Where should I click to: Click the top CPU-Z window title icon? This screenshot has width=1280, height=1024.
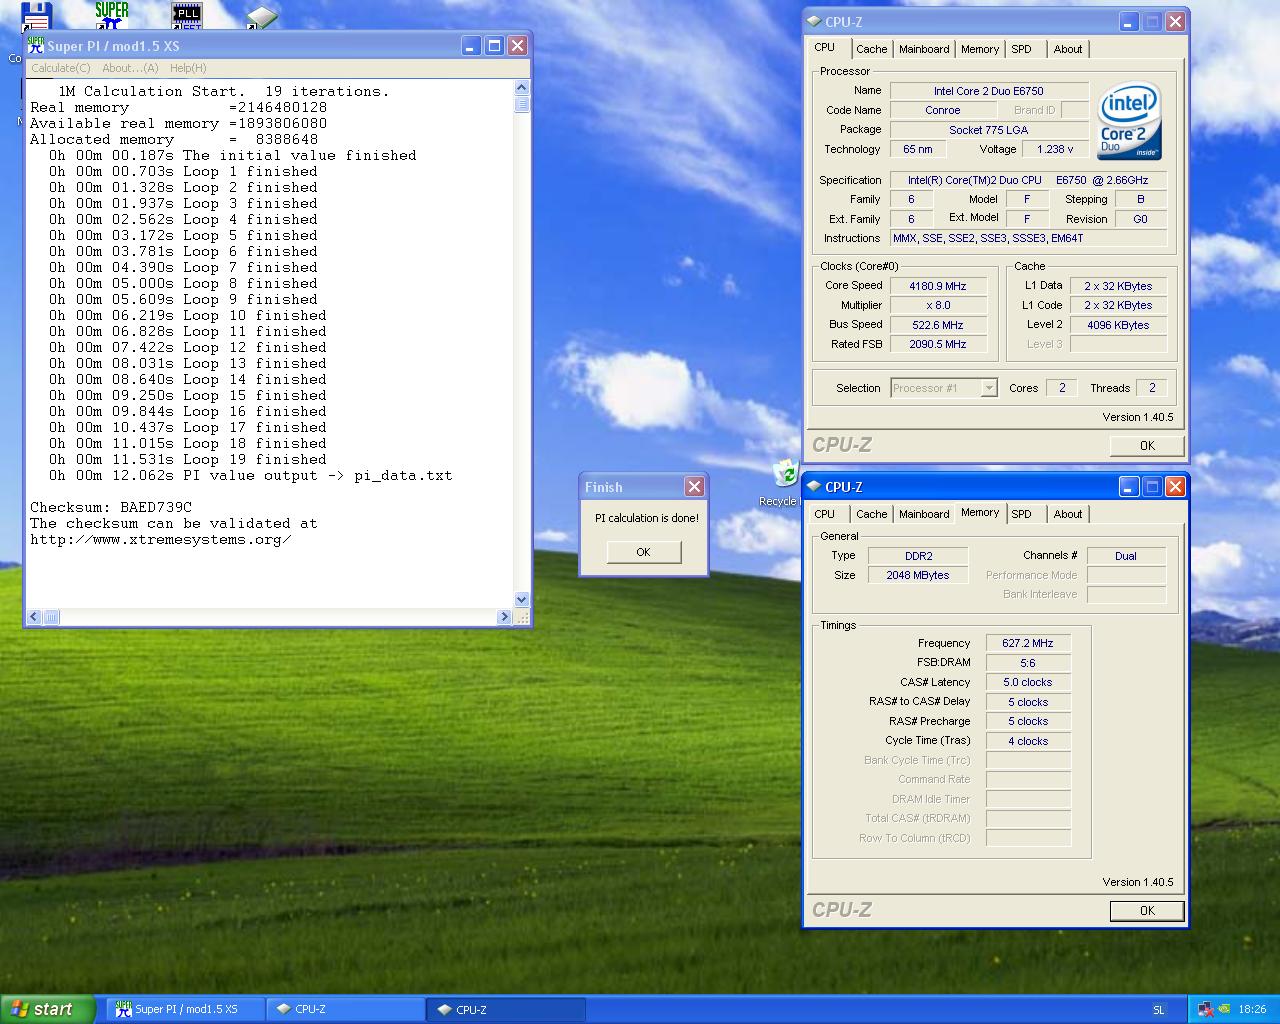click(814, 21)
